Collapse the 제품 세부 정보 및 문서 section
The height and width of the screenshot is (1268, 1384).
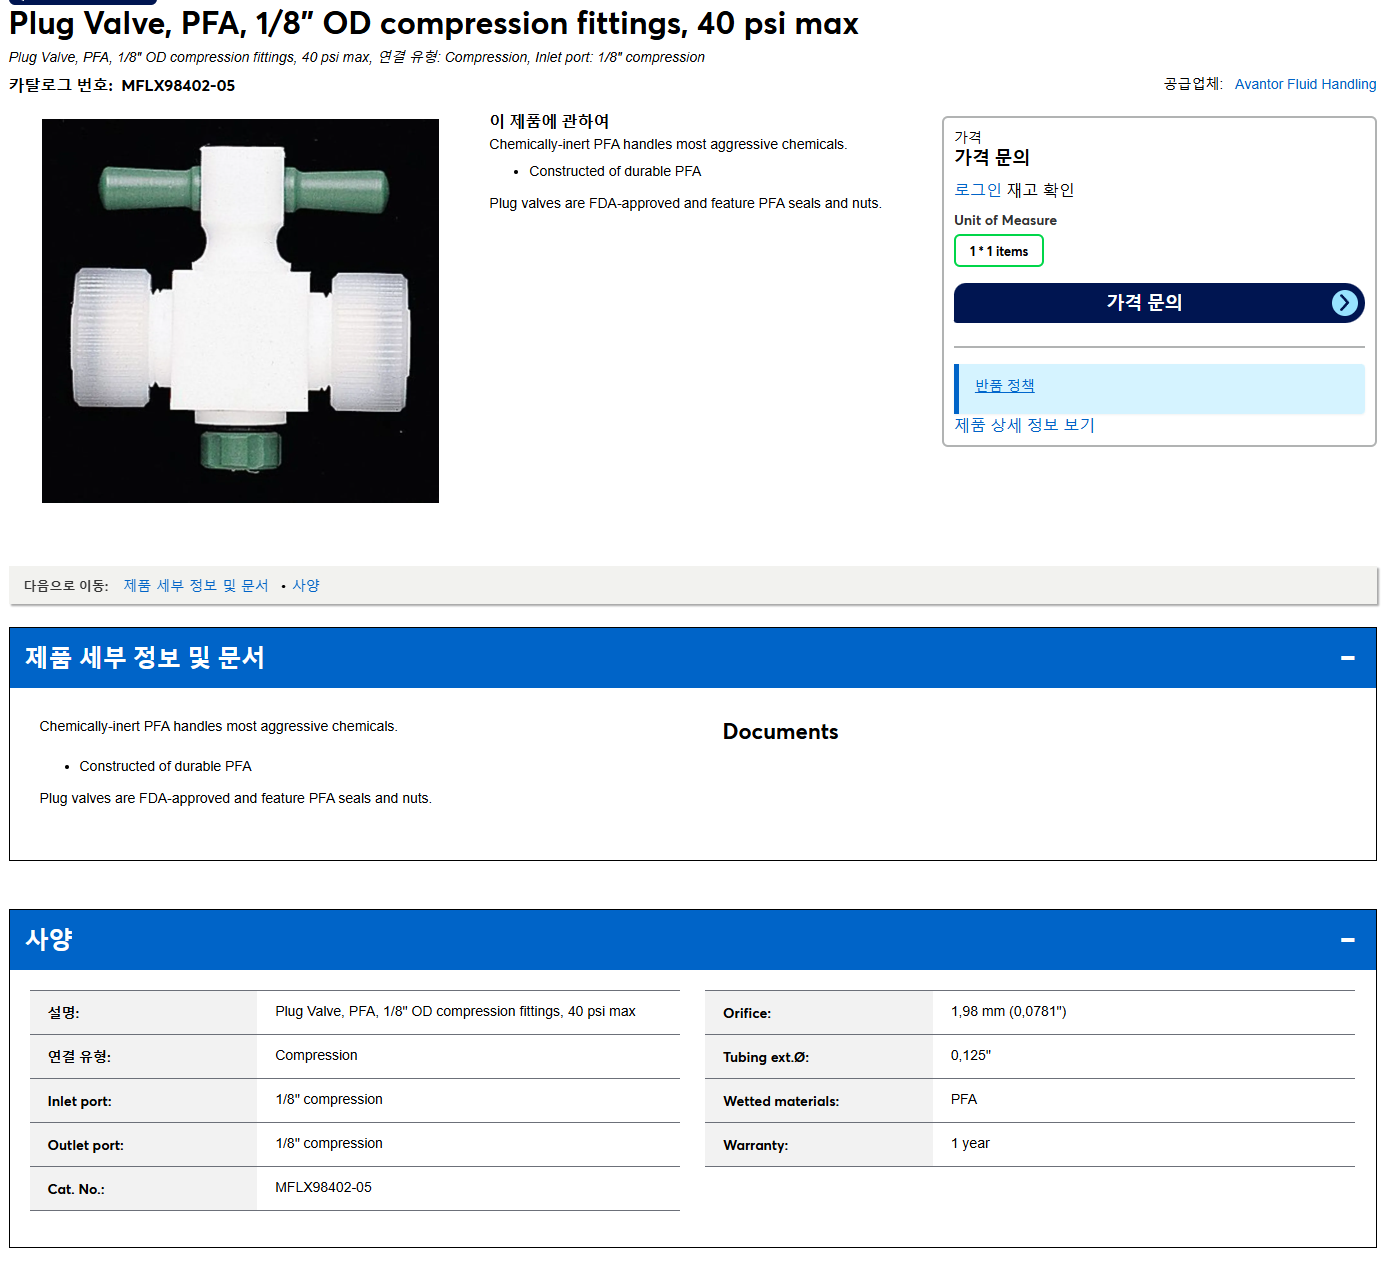pyautogui.click(x=1347, y=658)
